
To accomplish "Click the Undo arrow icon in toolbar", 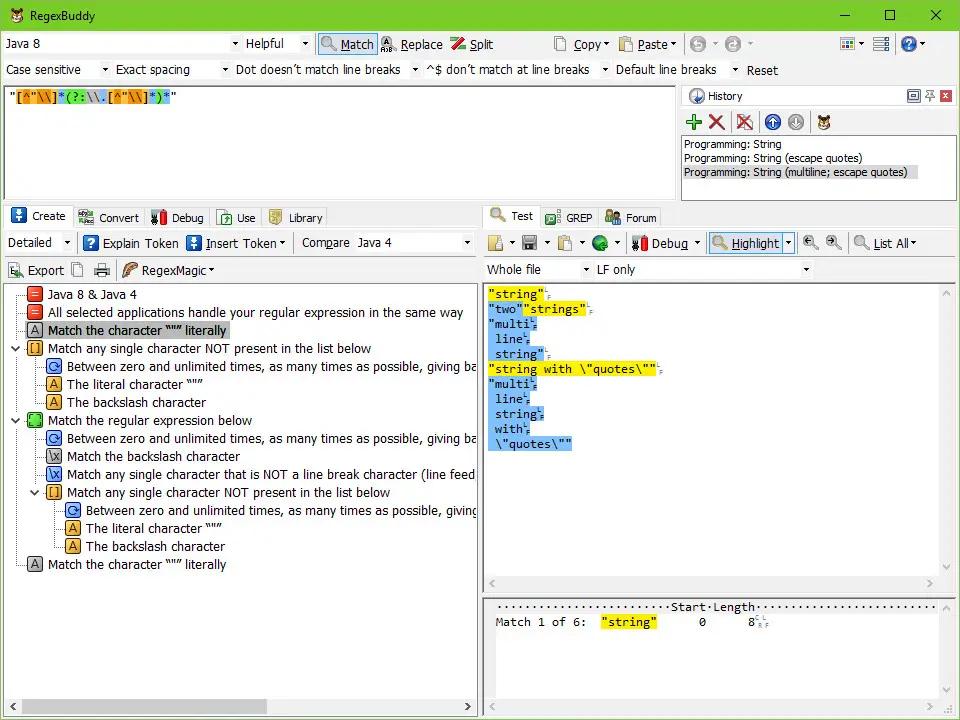I will 697,44.
